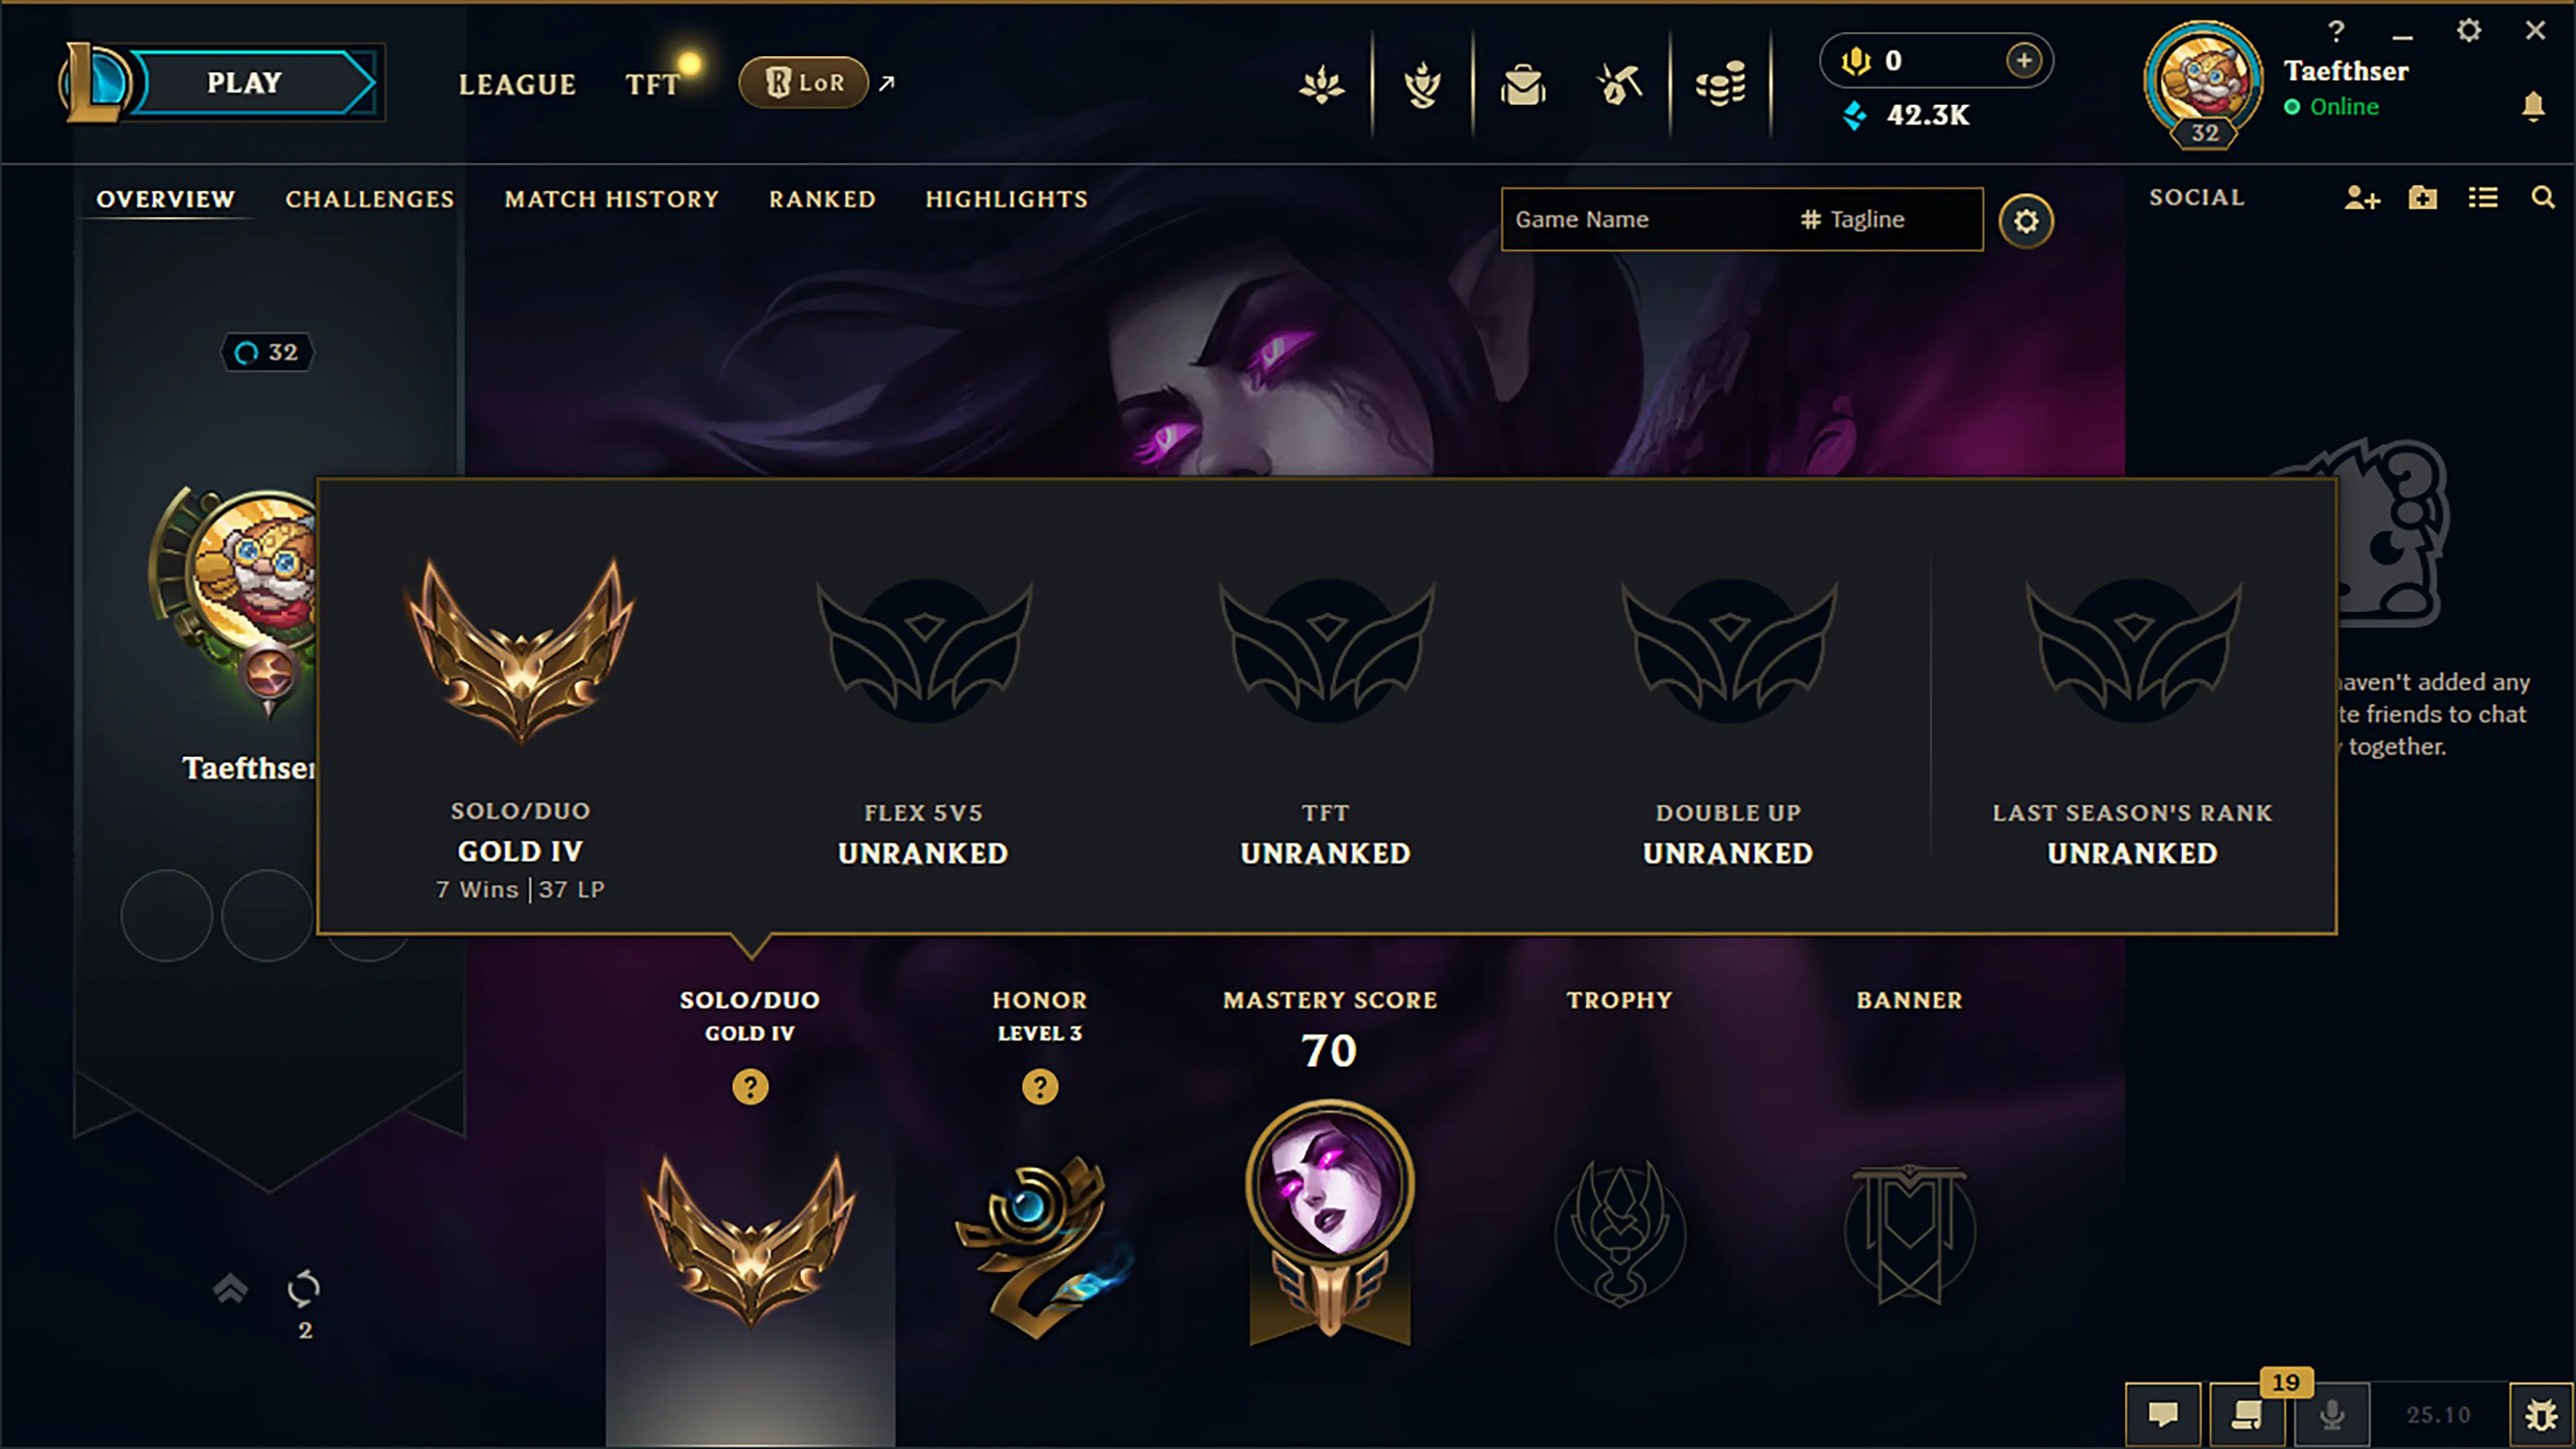The width and height of the screenshot is (2576, 1449).
Task: Open the Store coins icon
Action: (1720, 84)
